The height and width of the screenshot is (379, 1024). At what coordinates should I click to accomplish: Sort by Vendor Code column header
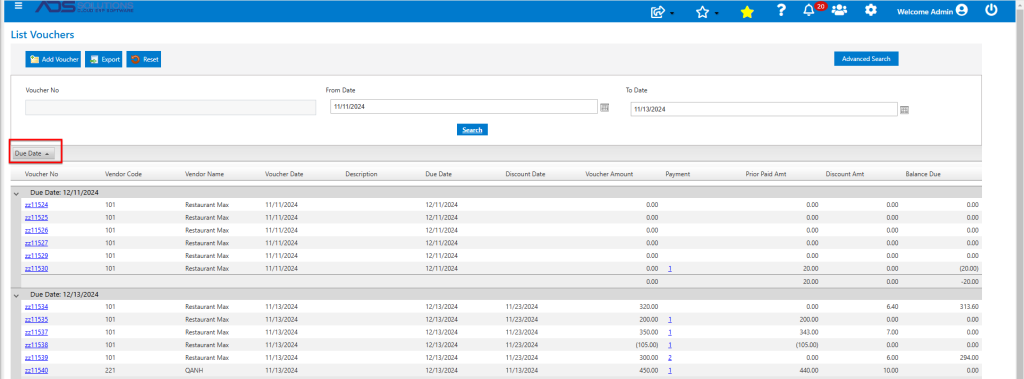(123, 174)
